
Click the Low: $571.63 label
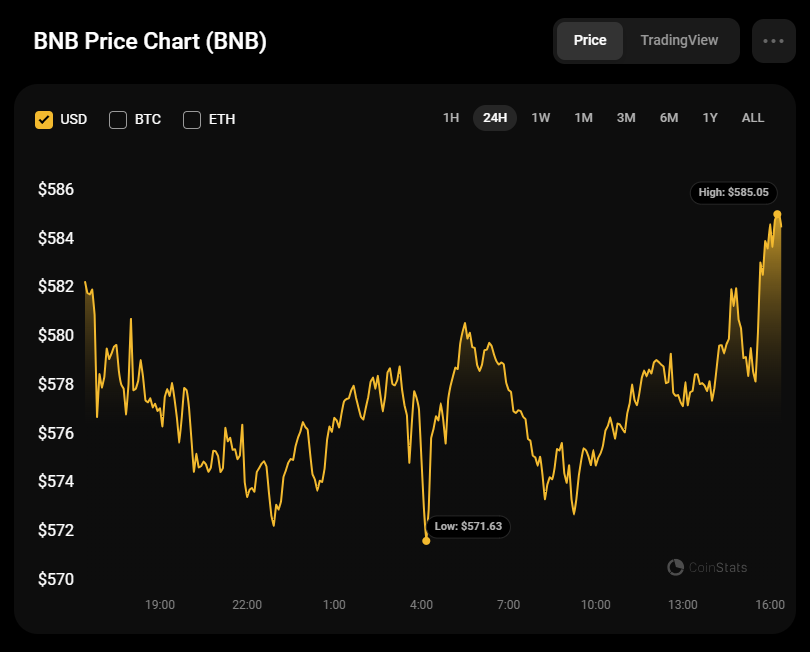click(x=468, y=526)
